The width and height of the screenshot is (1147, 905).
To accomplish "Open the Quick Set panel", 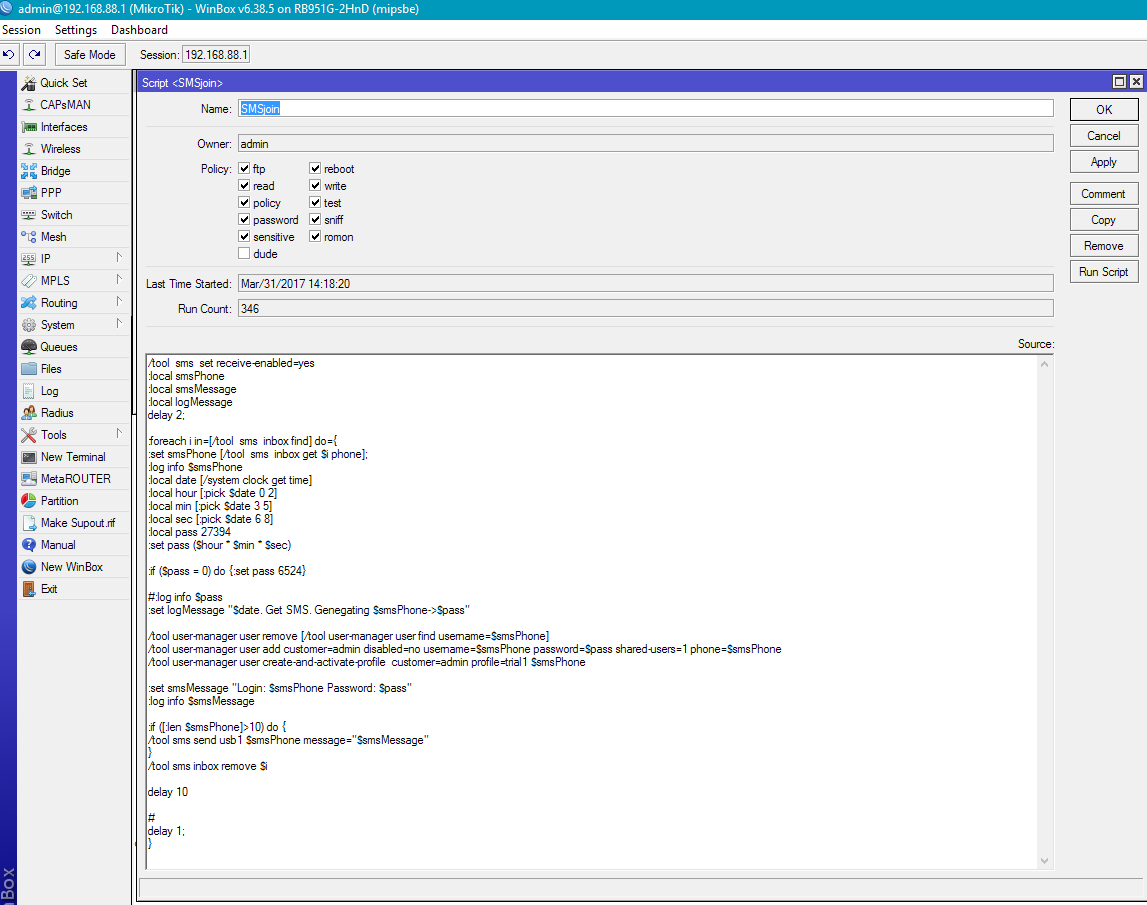I will click(65, 82).
